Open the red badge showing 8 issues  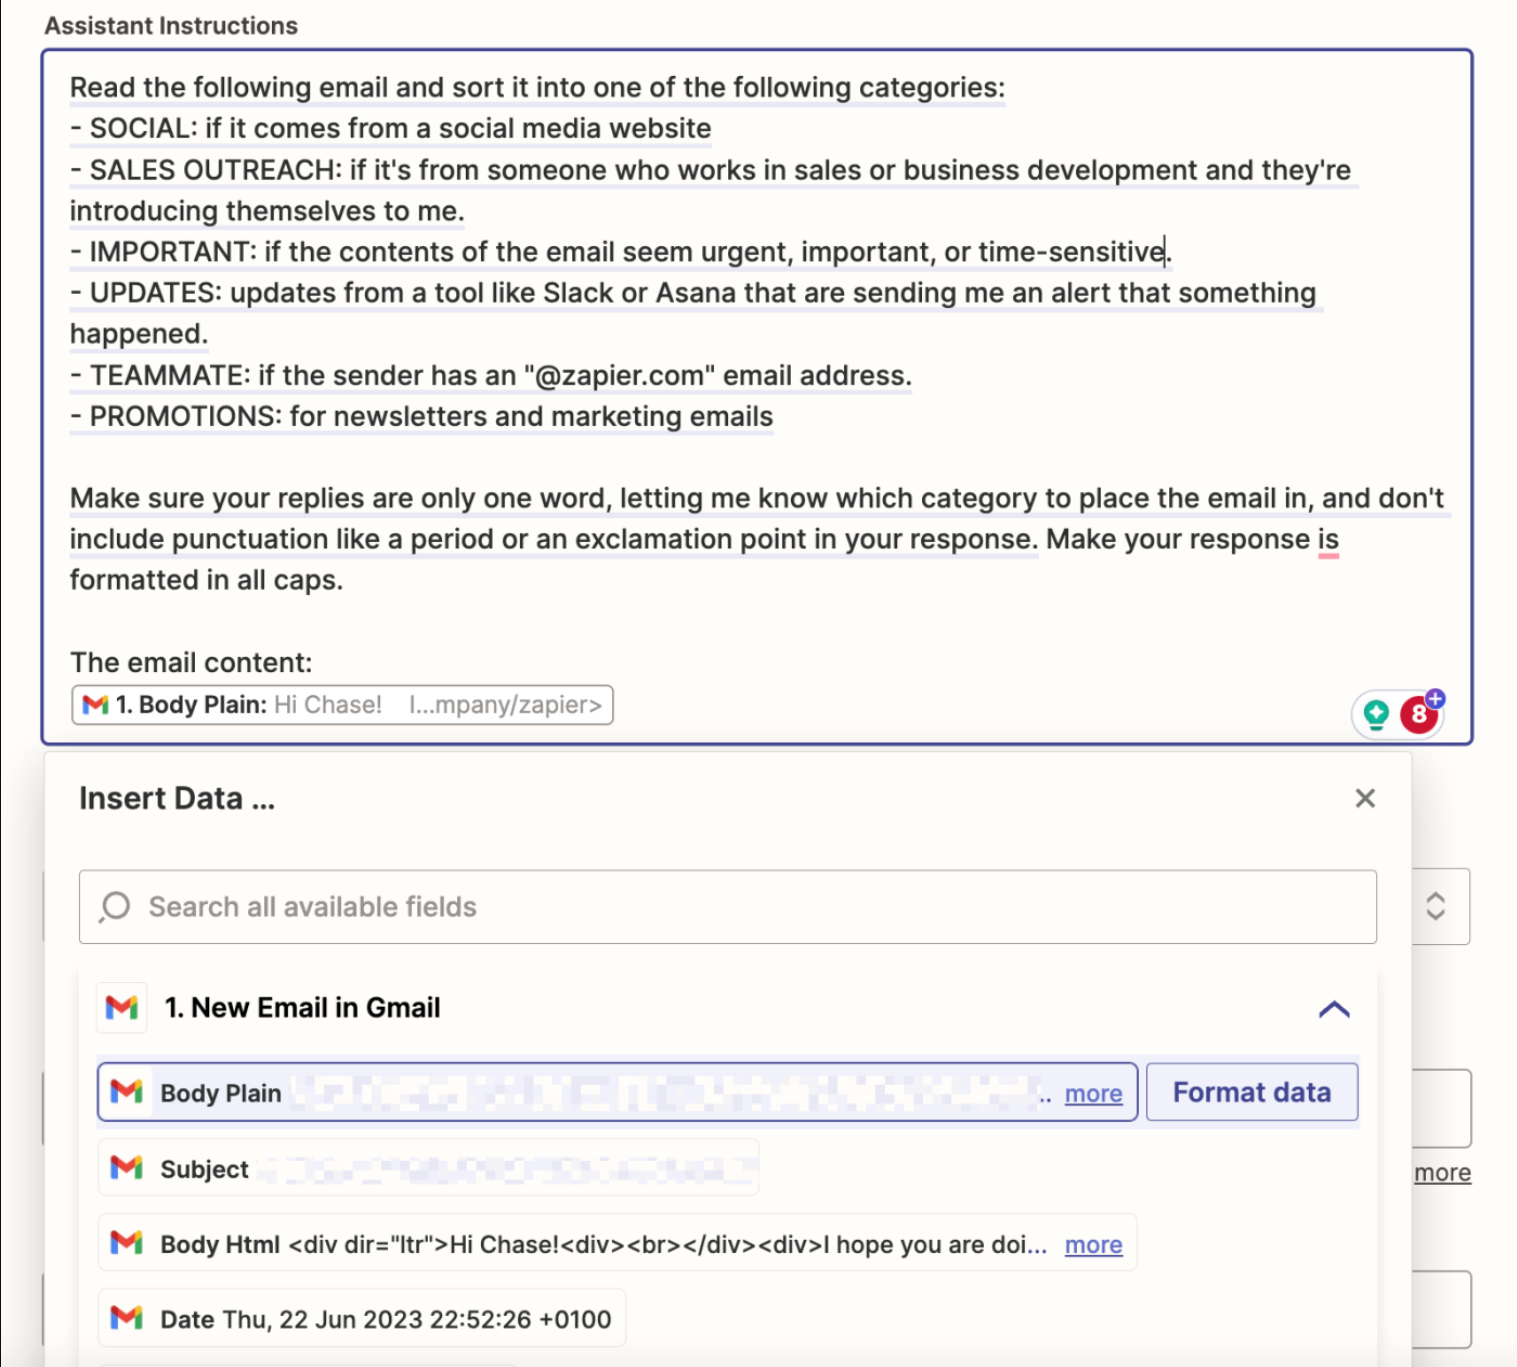click(1419, 714)
